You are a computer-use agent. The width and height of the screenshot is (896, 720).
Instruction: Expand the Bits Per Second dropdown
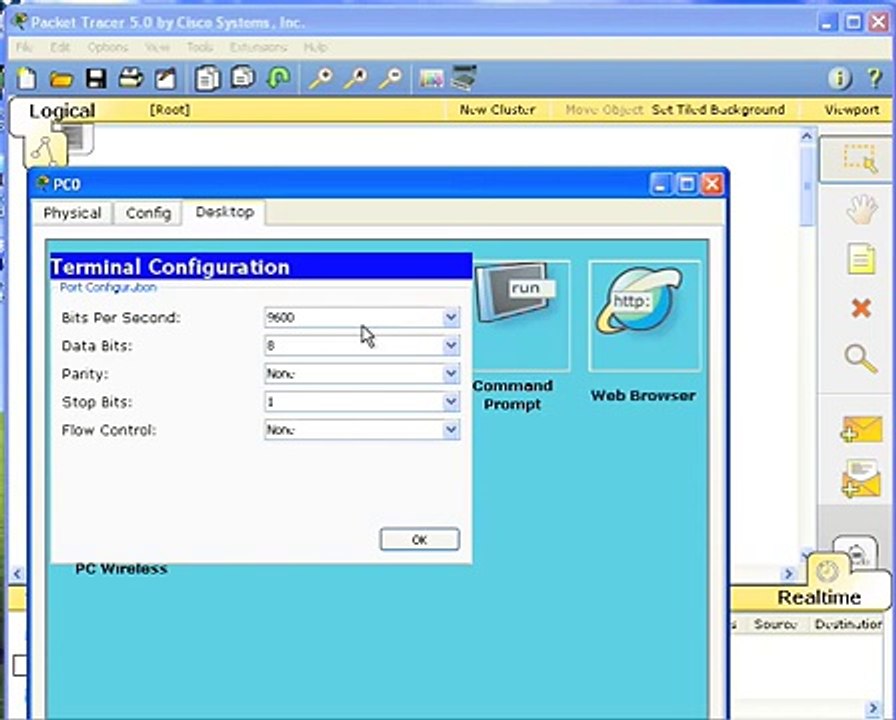pos(451,317)
